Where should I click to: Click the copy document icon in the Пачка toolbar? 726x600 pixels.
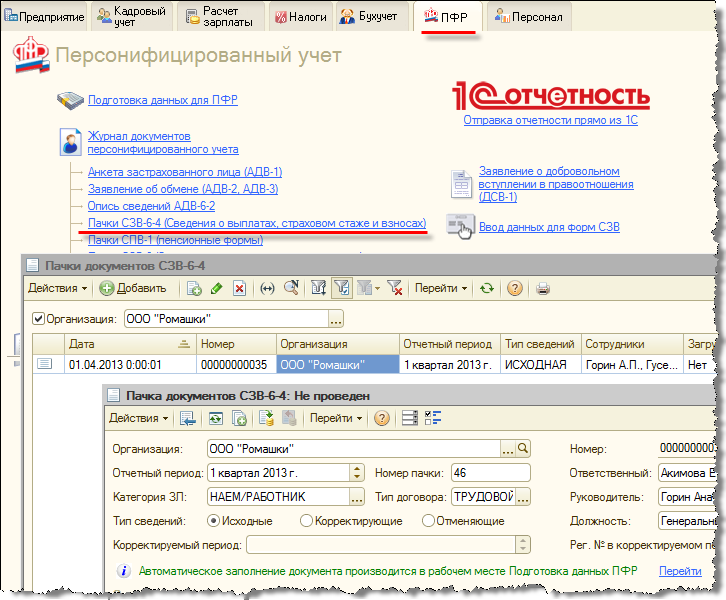239,419
